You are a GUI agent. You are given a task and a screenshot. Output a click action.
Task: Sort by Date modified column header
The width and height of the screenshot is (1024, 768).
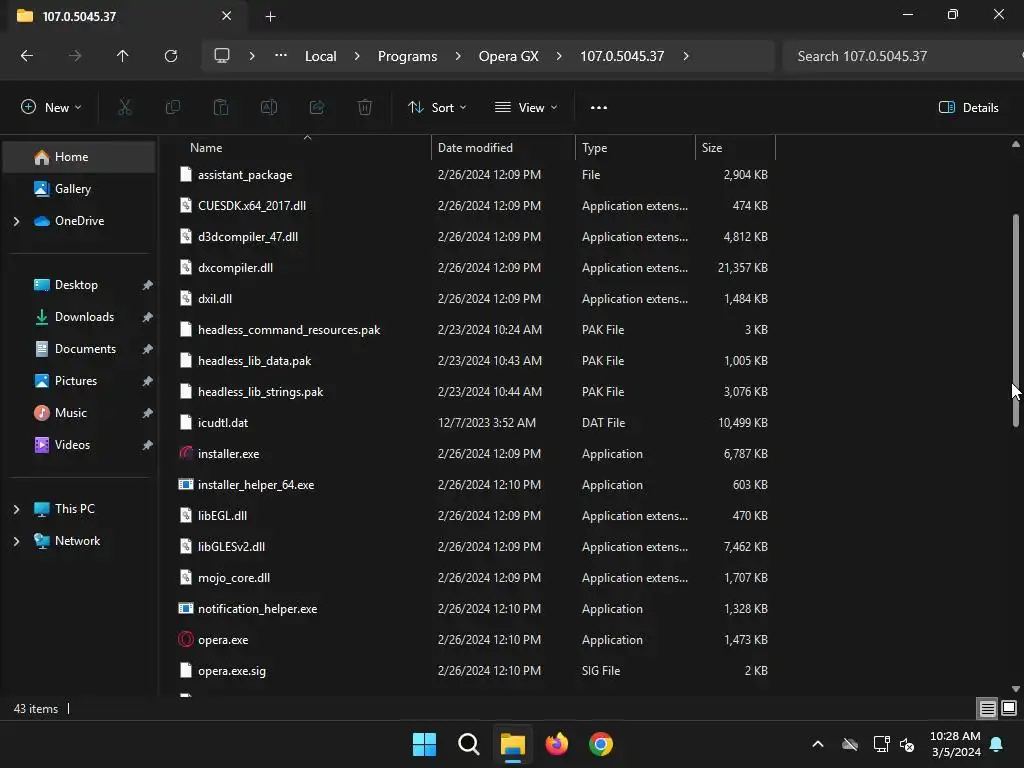click(x=504, y=148)
